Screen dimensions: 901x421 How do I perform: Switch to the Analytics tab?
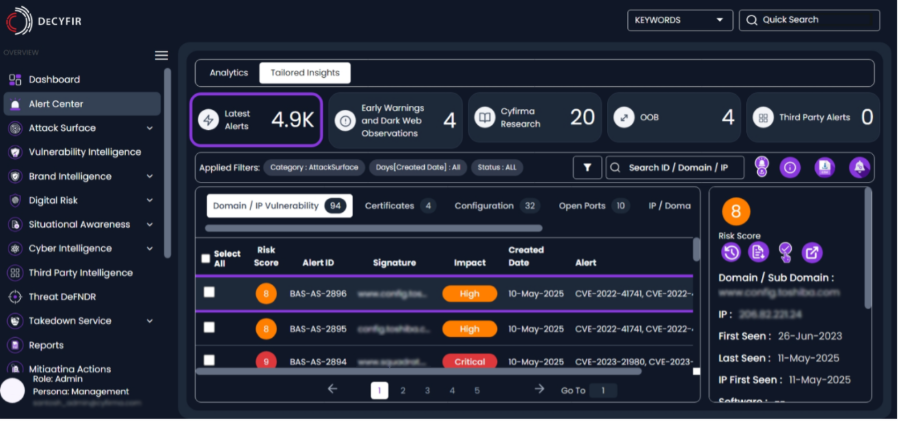click(229, 73)
